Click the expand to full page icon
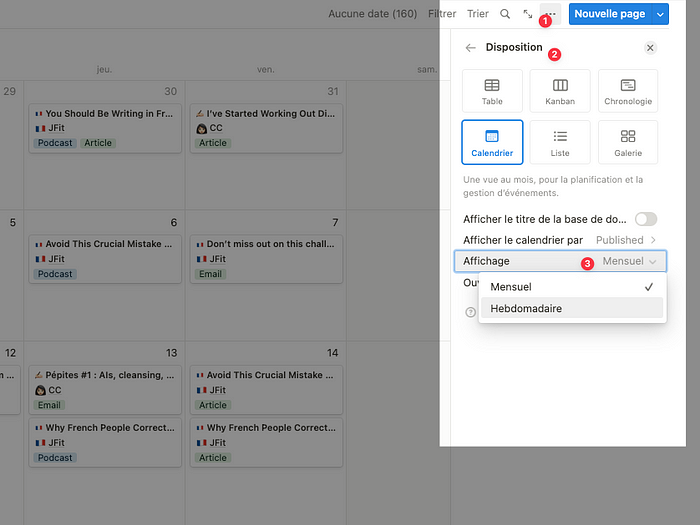Viewport: 700px width, 525px height. point(528,14)
